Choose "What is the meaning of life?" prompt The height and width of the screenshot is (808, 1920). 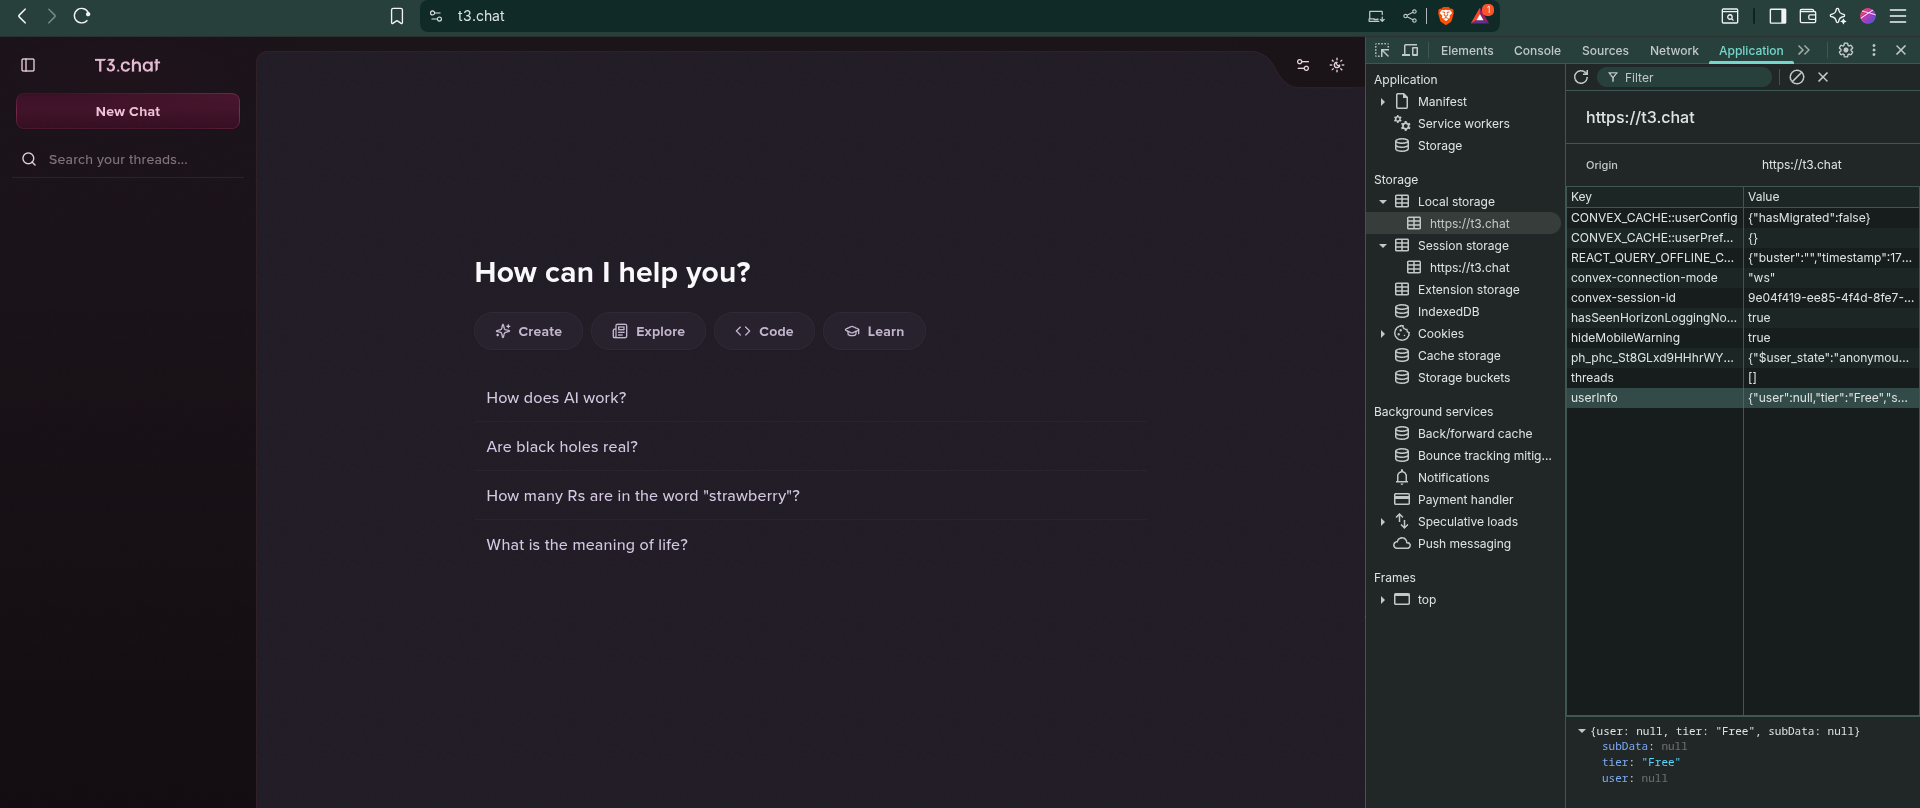pyautogui.click(x=810, y=545)
